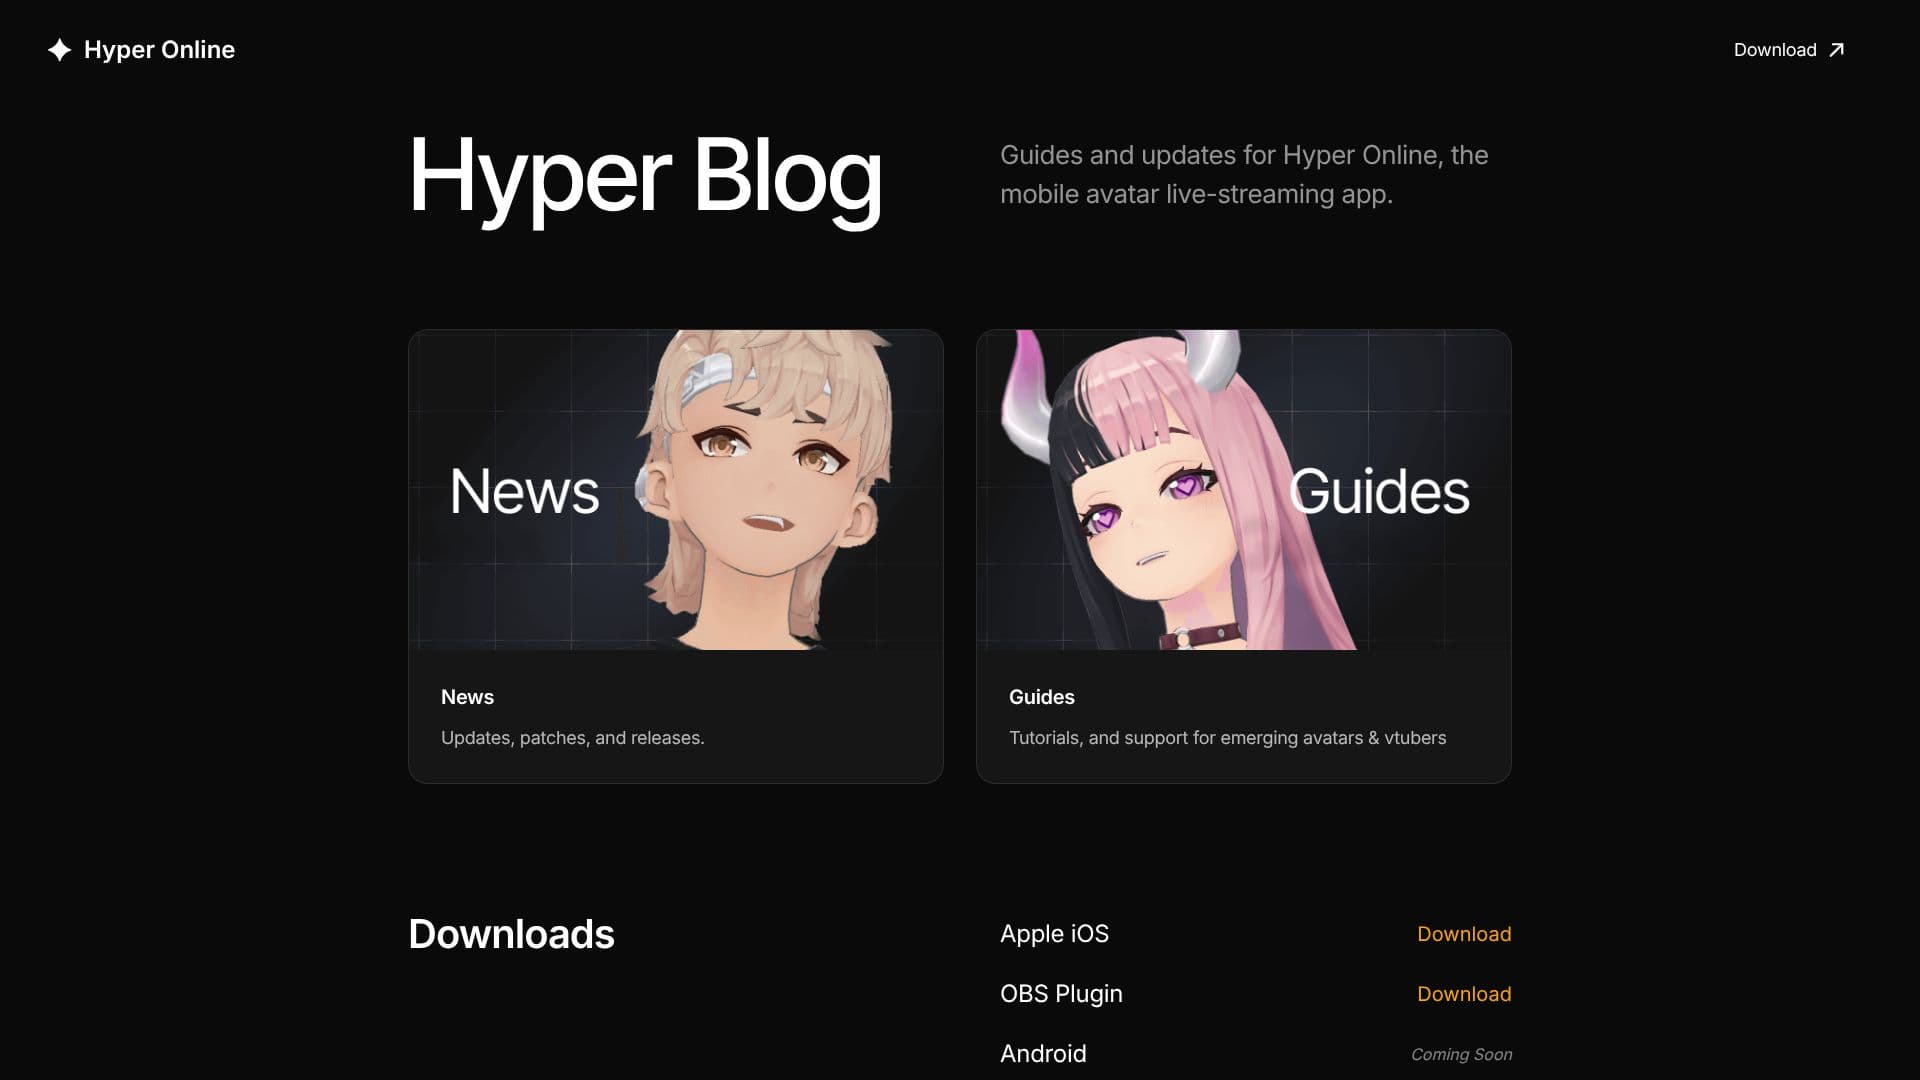Click the Apple iOS row label
Image resolution: width=1920 pixels, height=1080 pixels.
pyautogui.click(x=1054, y=934)
